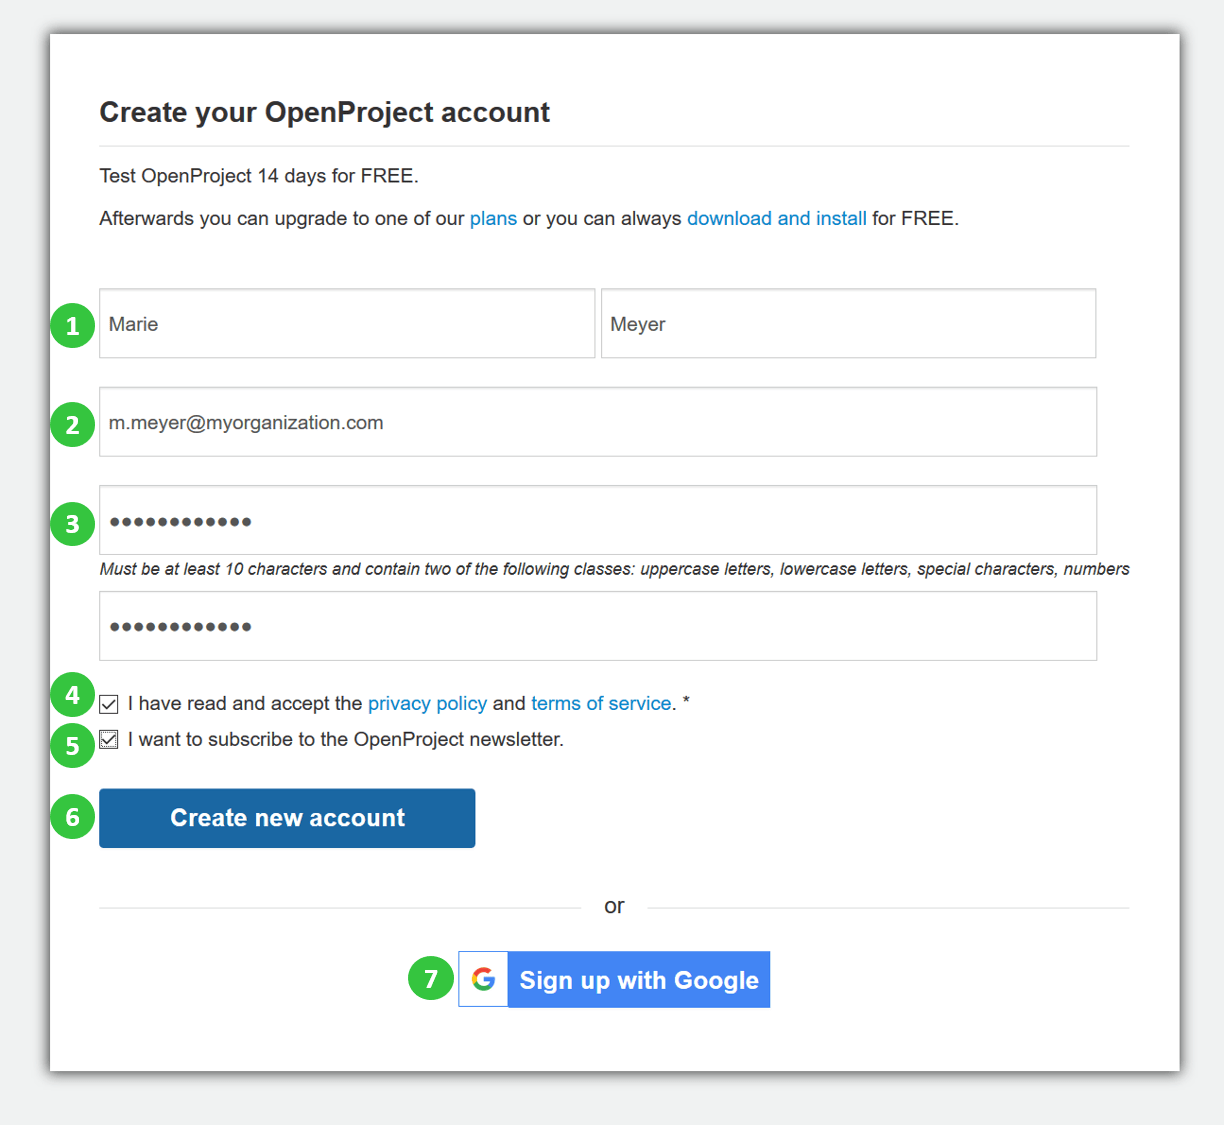Click the Google logo icon
Screen dimensions: 1224x1125
click(484, 979)
